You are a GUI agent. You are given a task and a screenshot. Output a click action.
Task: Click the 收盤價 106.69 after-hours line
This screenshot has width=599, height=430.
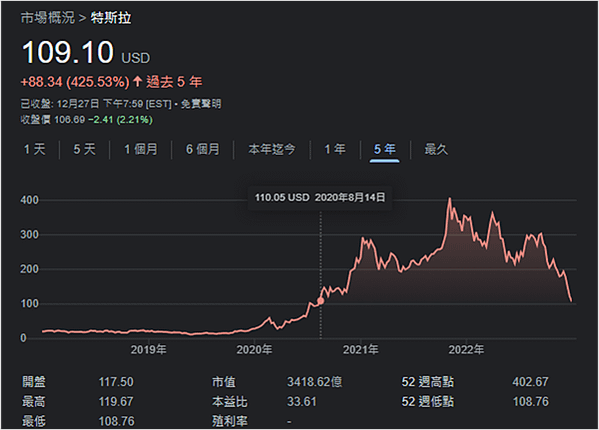[86, 120]
